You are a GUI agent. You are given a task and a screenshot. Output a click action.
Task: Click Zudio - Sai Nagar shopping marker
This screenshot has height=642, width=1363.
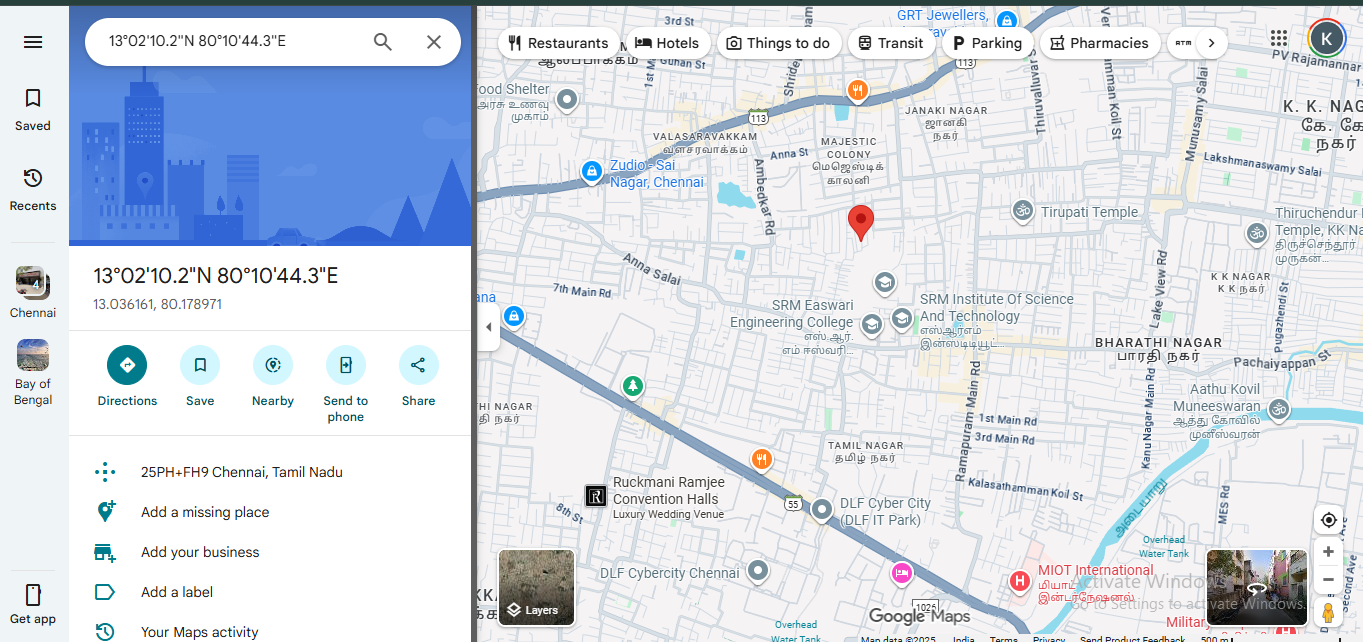(x=592, y=172)
